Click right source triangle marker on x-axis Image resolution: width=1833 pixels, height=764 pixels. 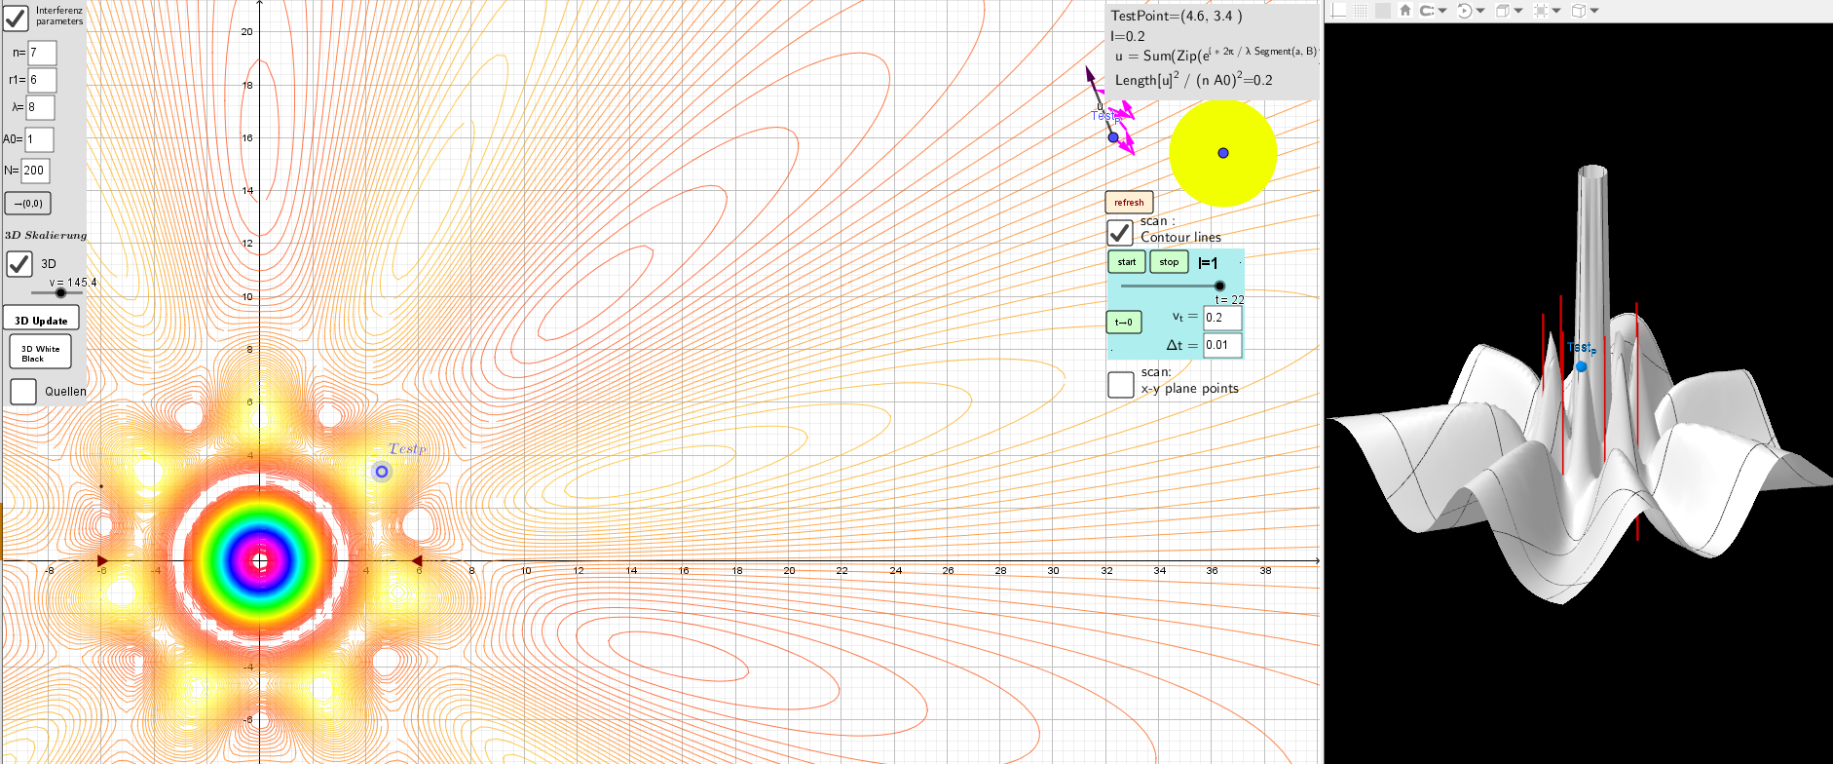pyautogui.click(x=417, y=561)
